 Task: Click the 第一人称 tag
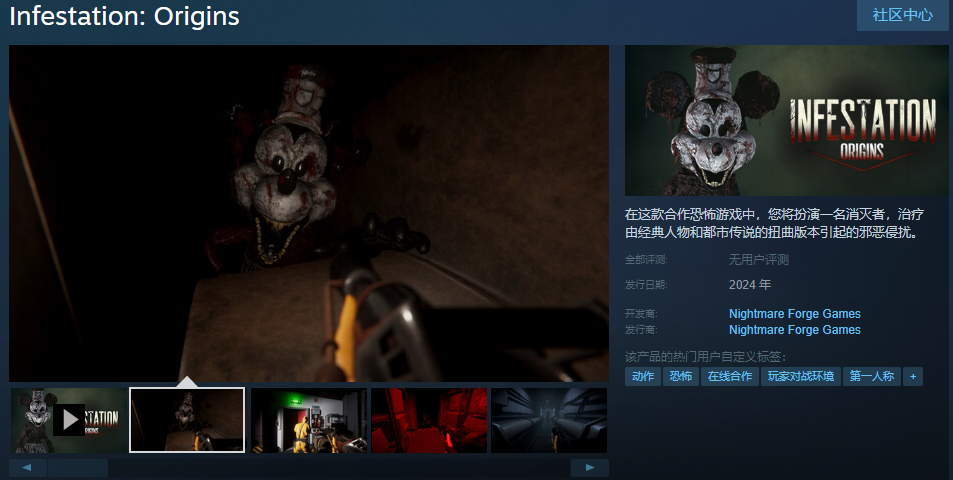click(872, 376)
